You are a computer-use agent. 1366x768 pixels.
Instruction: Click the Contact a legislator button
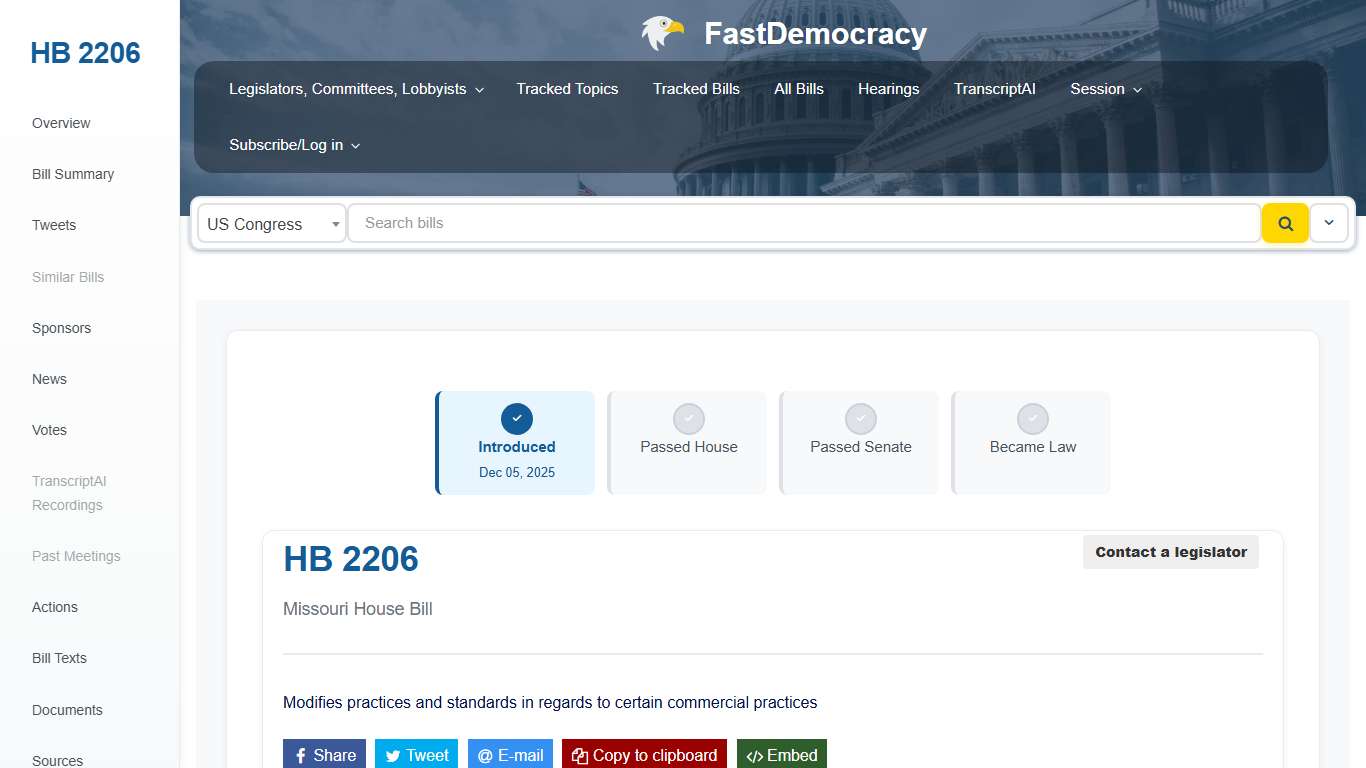pyautogui.click(x=1170, y=552)
